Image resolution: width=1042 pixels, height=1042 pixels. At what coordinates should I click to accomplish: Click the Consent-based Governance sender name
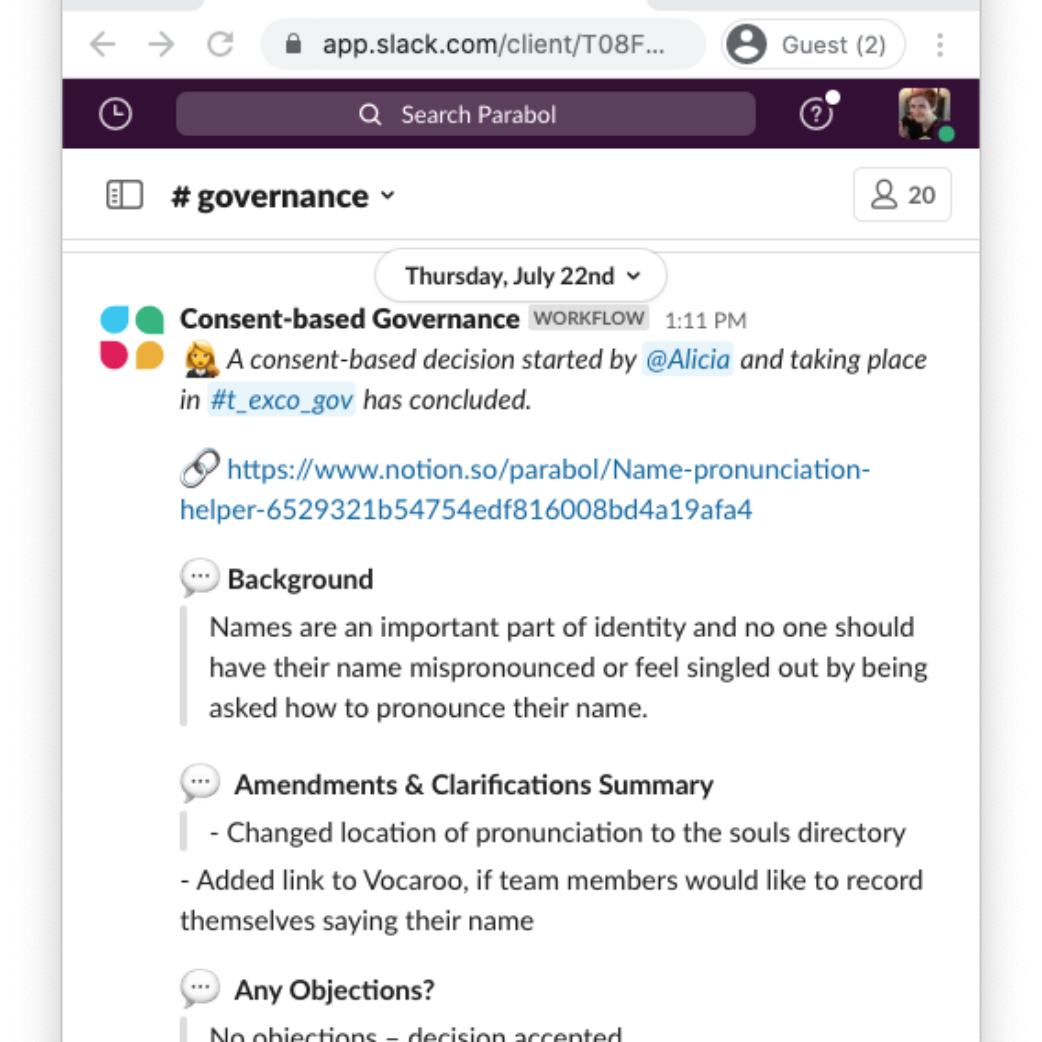pyautogui.click(x=349, y=319)
